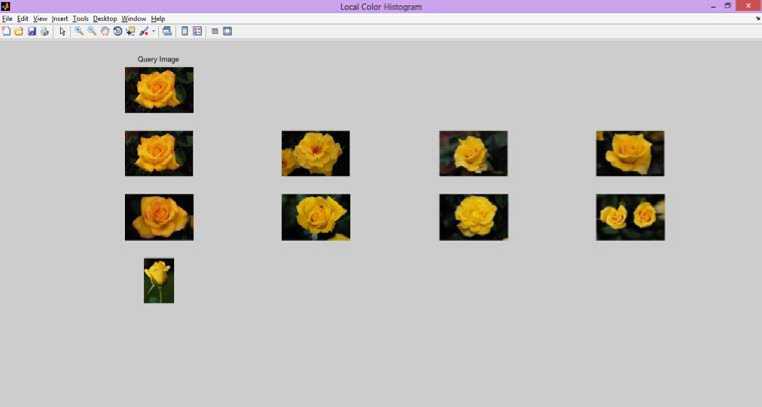
Task: Enable the Pan hand tool
Action: tap(105, 31)
